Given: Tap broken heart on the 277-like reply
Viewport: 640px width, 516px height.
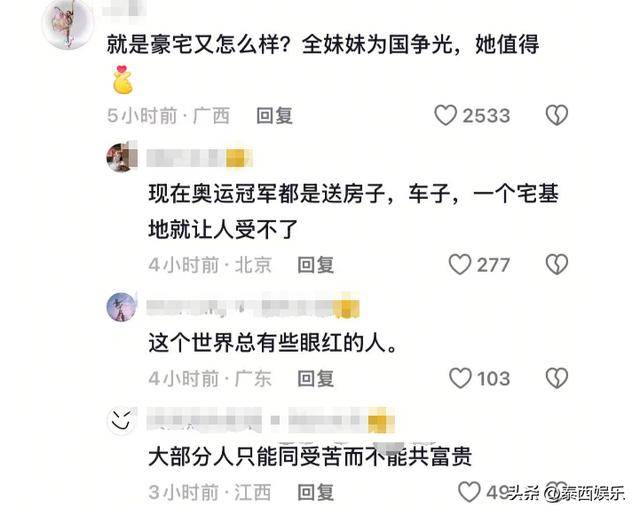Looking at the screenshot, I should click(x=557, y=265).
